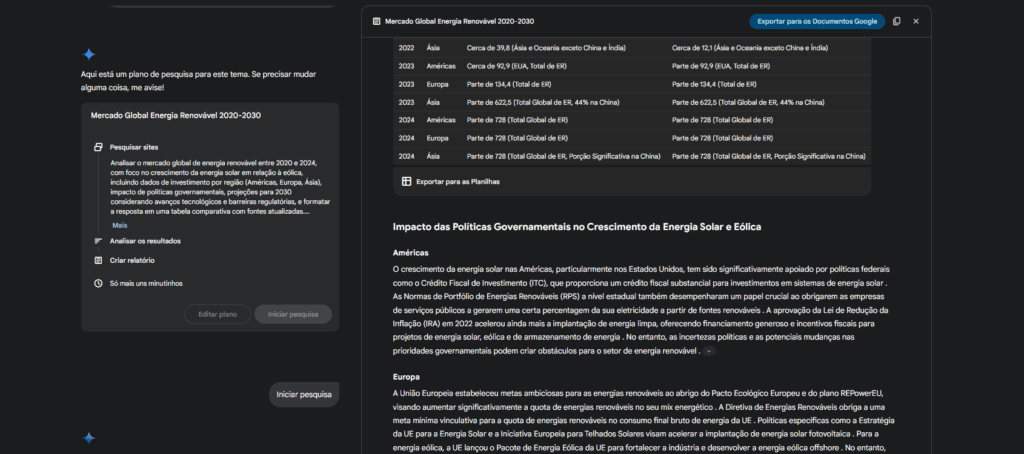Click the Criar relatório step icon
1024x454 pixels.
click(98, 260)
